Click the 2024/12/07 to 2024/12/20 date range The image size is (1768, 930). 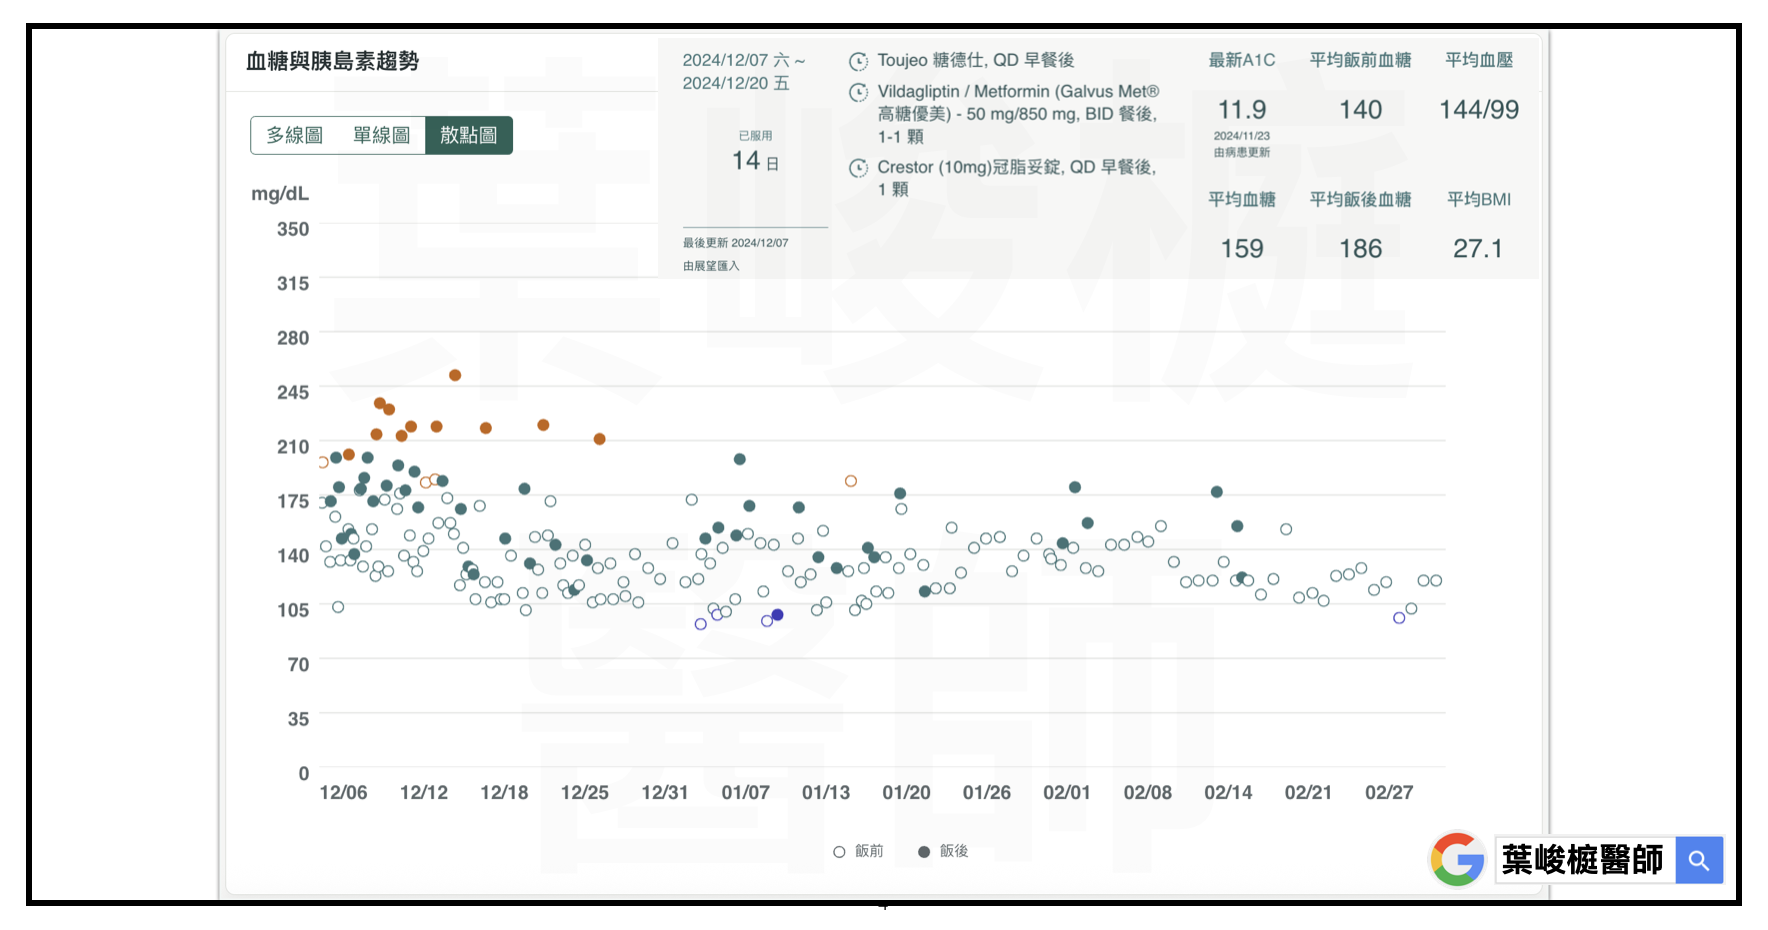coord(743,72)
